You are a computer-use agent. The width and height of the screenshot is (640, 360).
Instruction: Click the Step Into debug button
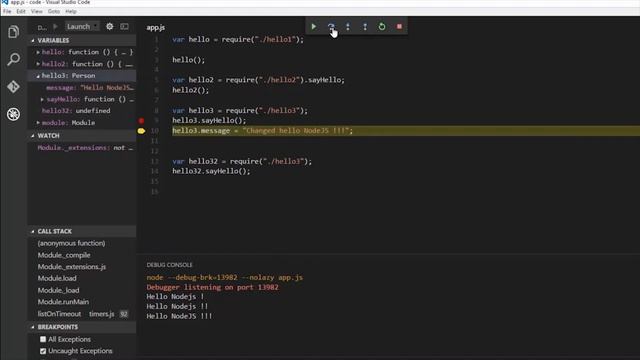[348, 27]
